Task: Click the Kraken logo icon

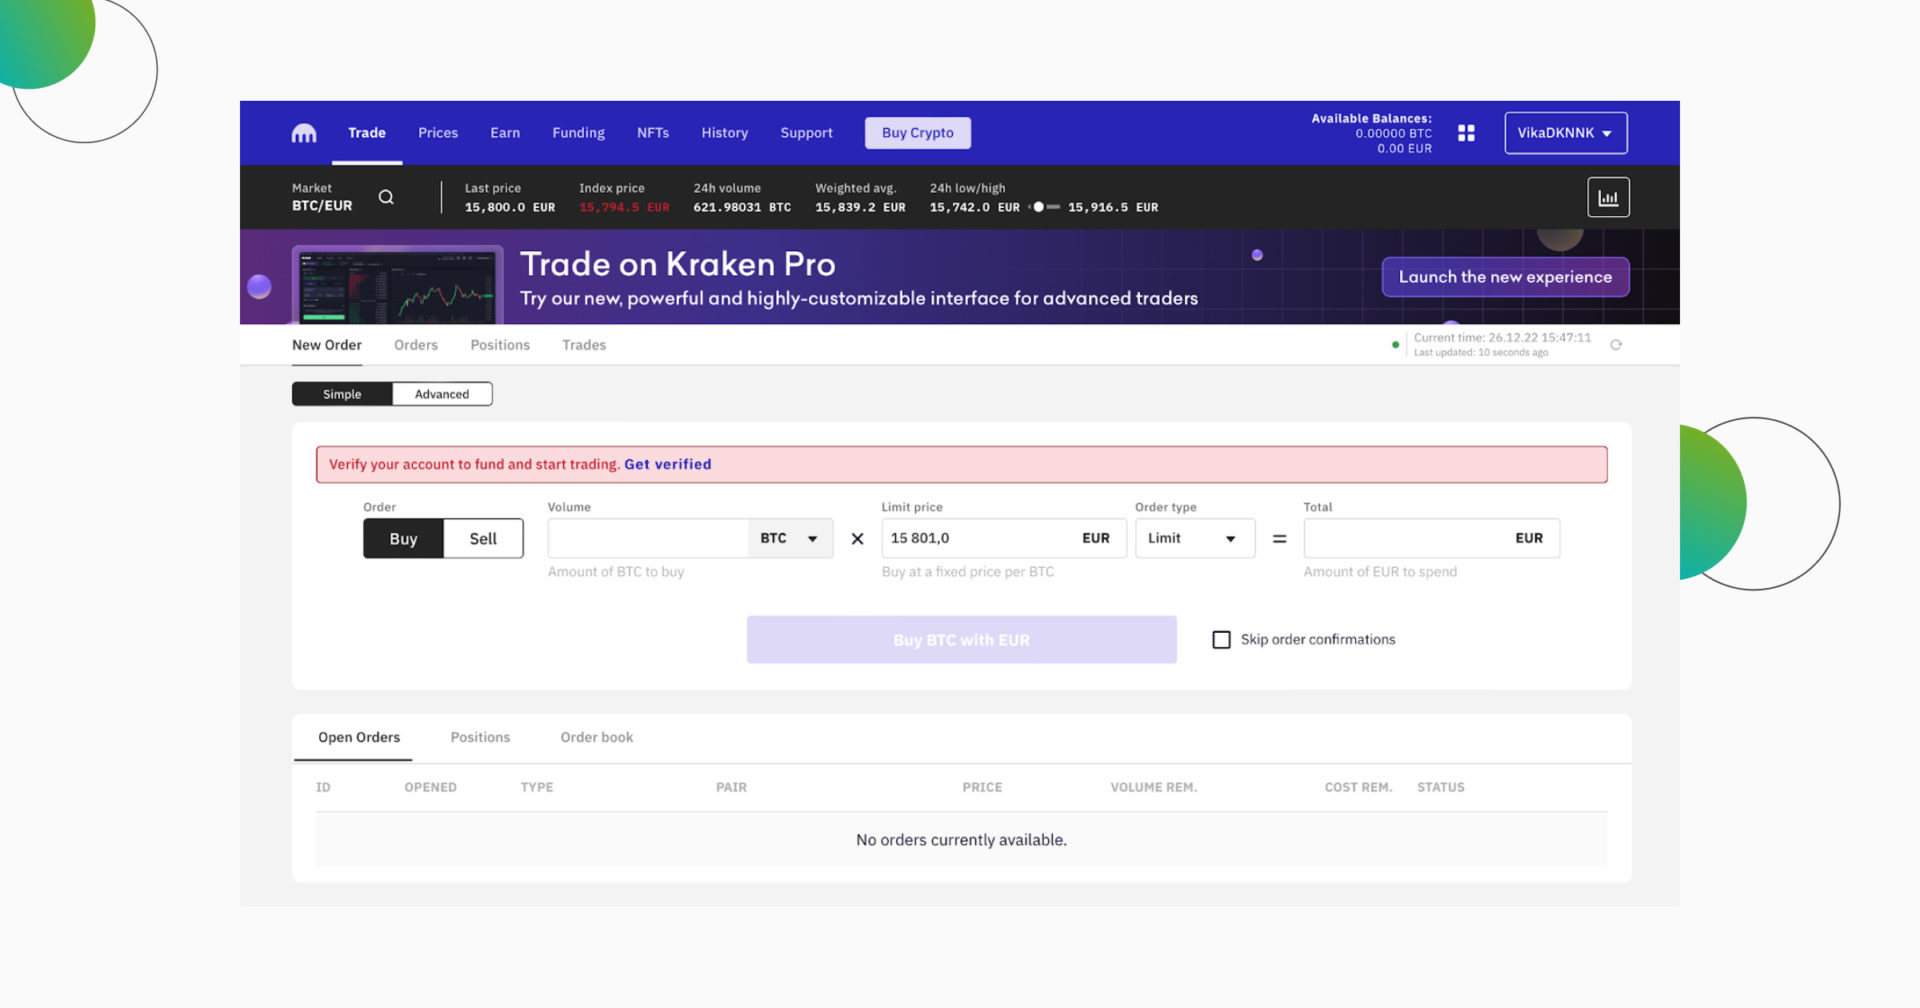Action: [304, 133]
